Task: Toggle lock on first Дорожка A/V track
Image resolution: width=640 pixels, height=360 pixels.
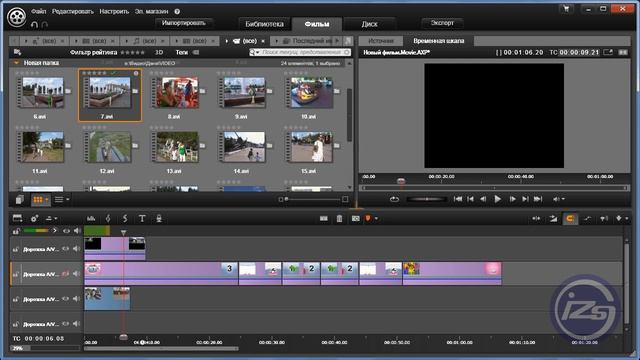Action: (16, 249)
